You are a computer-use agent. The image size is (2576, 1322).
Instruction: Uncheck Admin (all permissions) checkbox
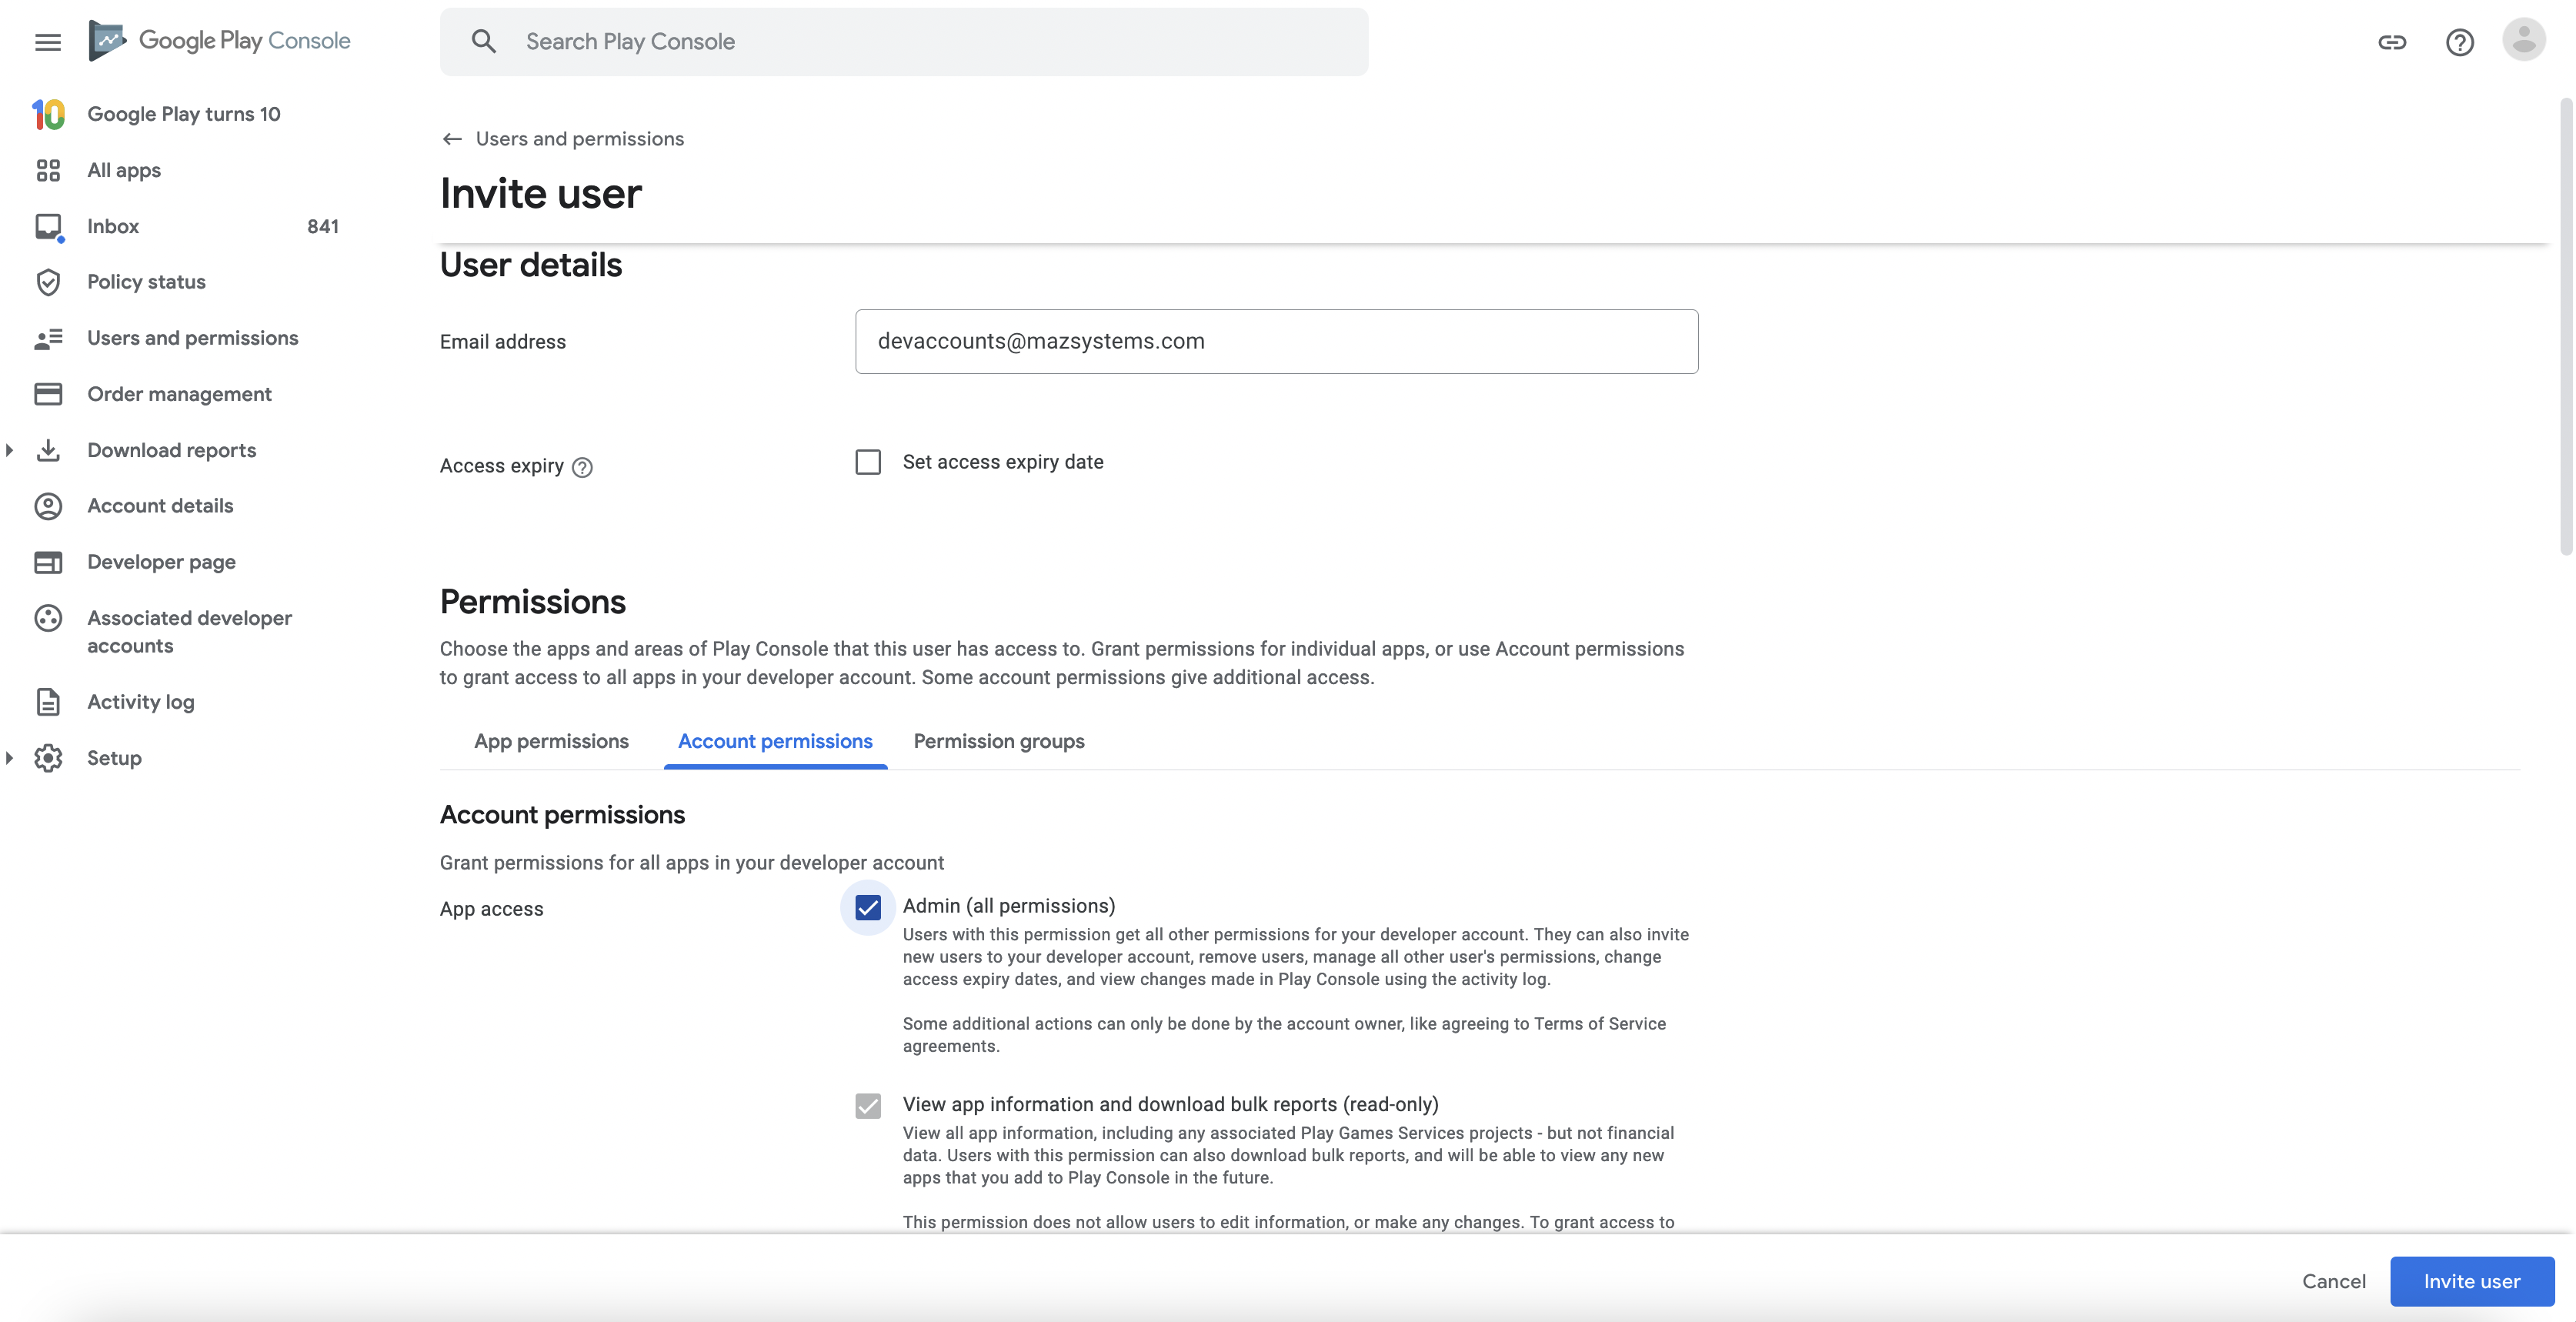(x=868, y=907)
